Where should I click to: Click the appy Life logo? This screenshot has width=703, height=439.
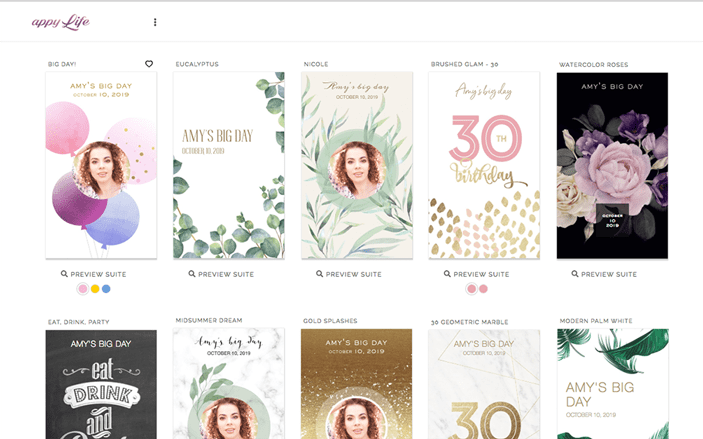pyautogui.click(x=61, y=22)
